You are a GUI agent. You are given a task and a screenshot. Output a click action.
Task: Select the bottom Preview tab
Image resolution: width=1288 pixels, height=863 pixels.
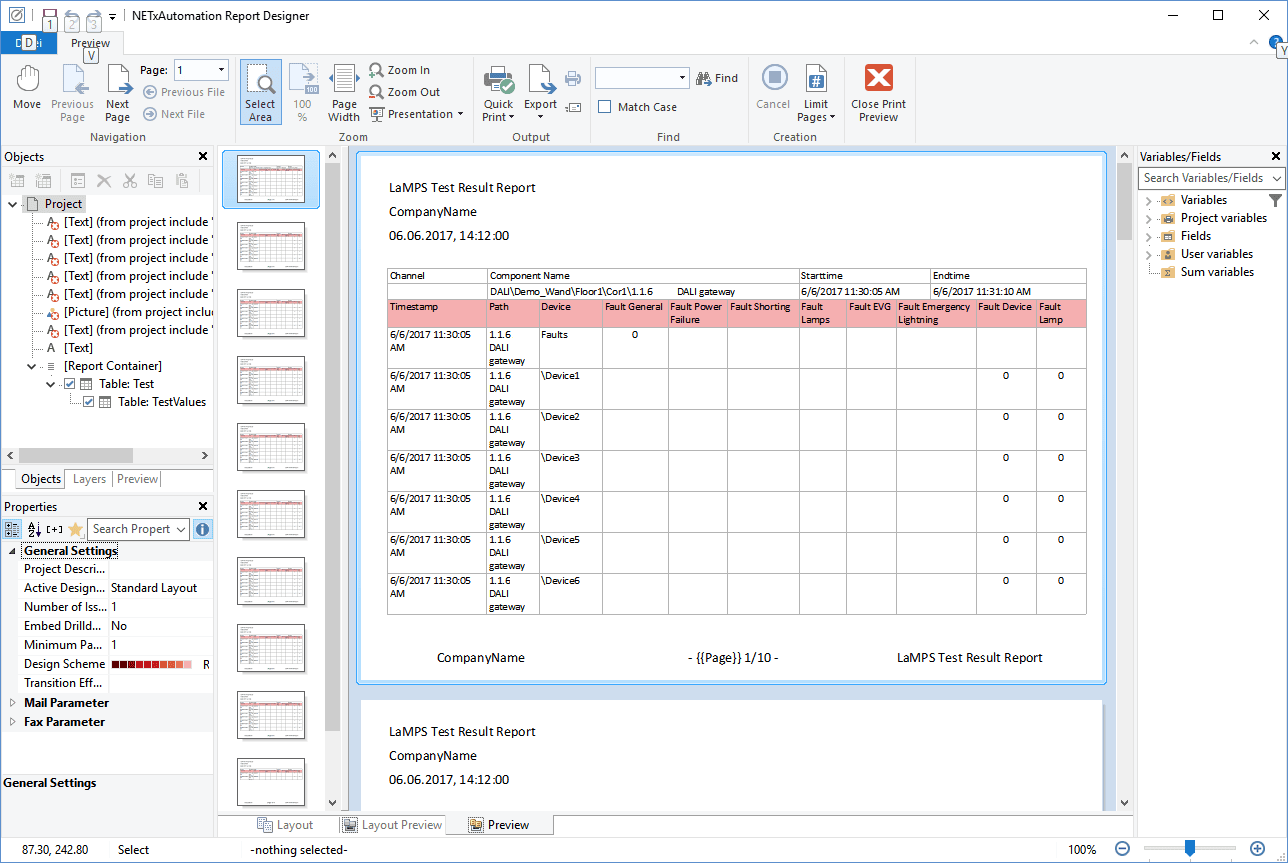[x=499, y=825]
